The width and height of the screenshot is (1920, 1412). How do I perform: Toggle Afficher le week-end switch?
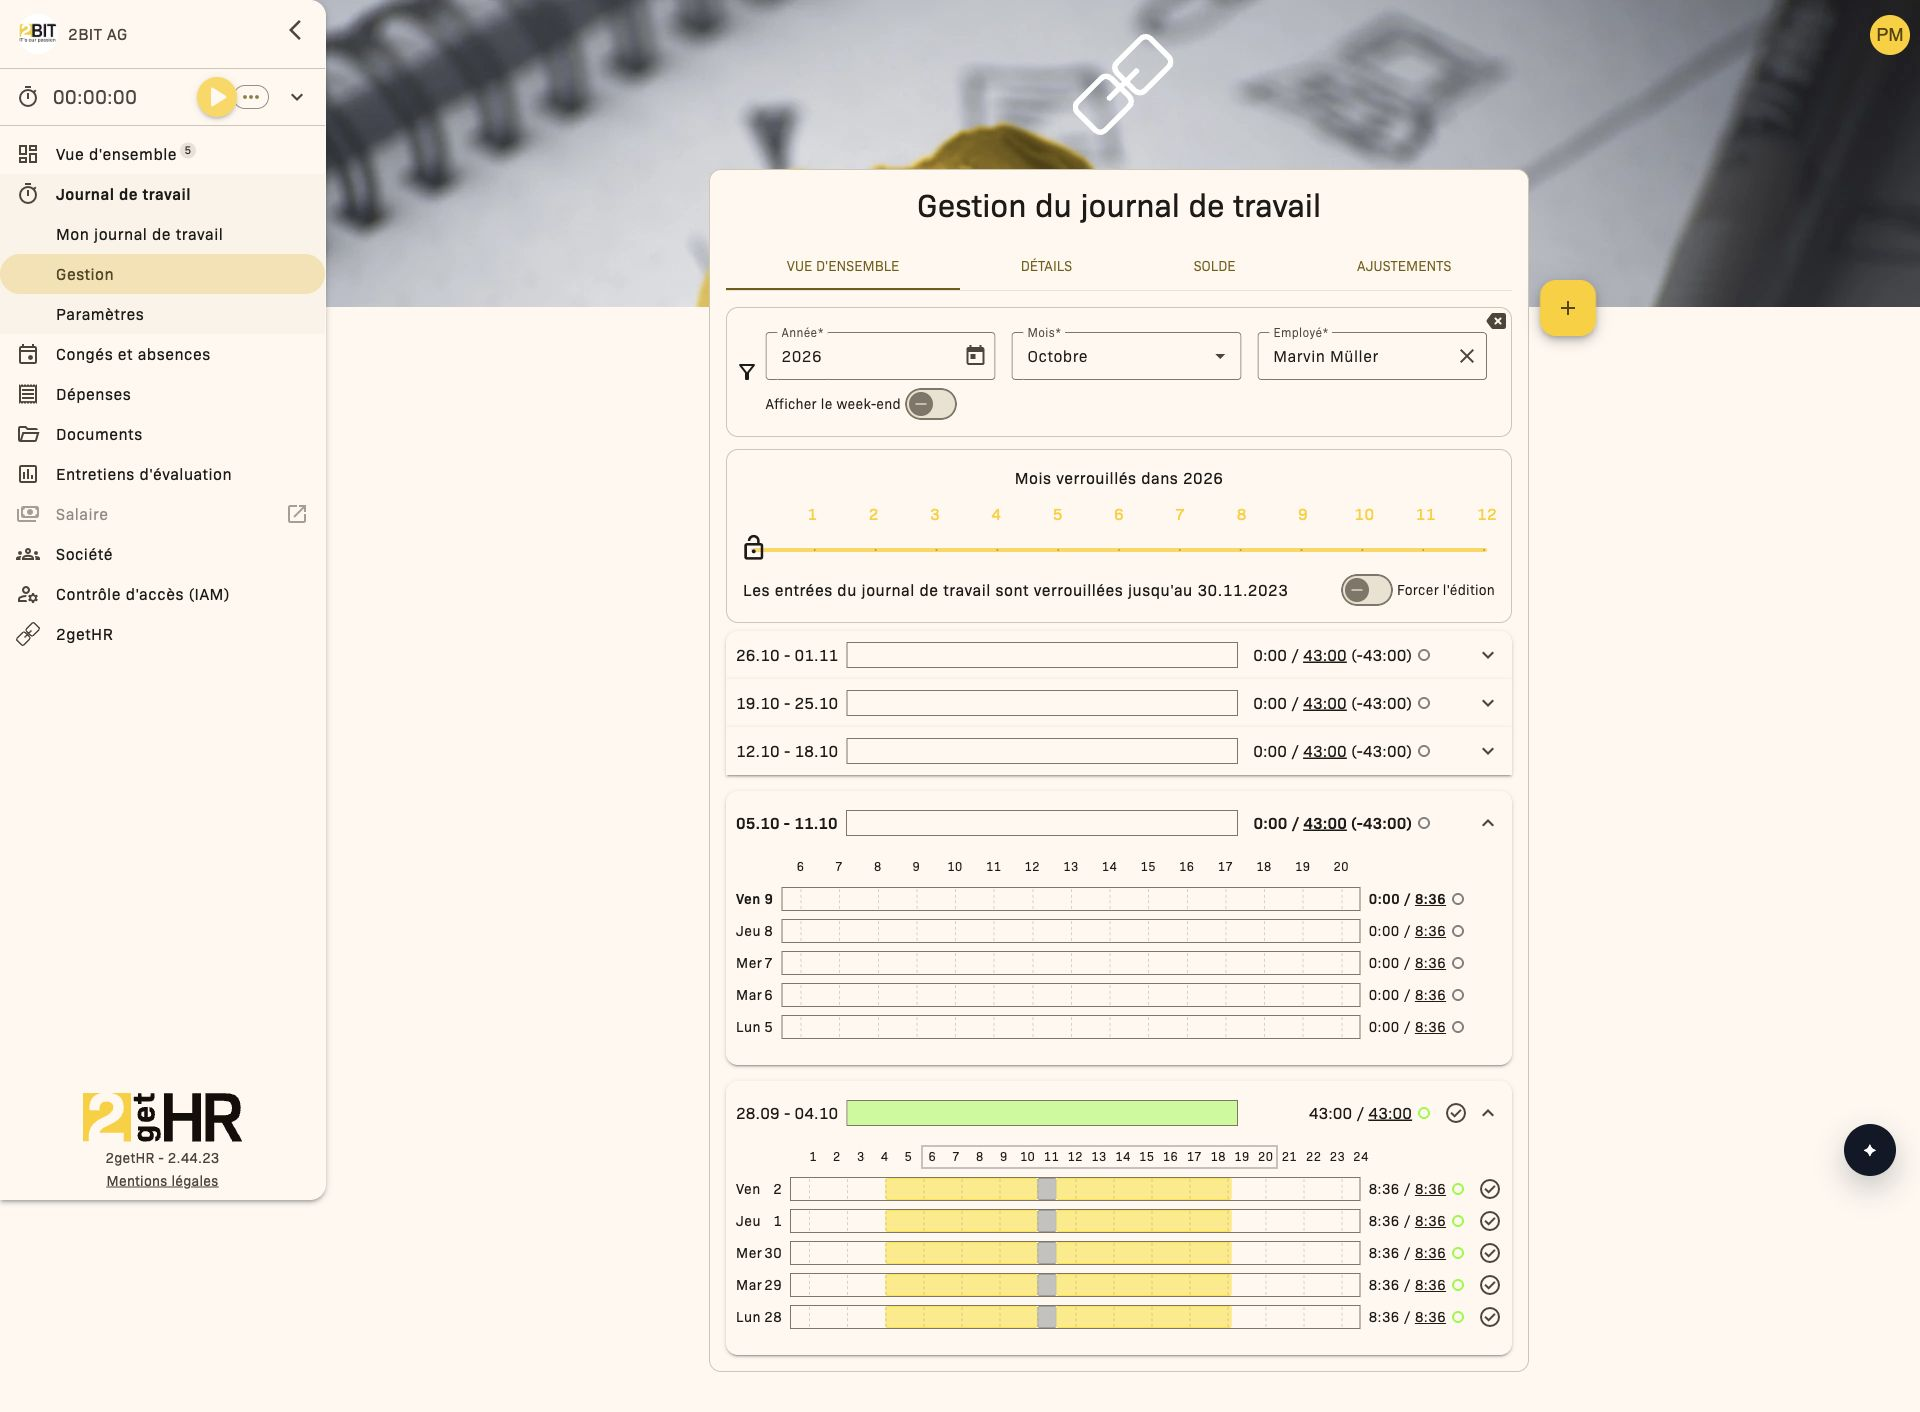931,404
